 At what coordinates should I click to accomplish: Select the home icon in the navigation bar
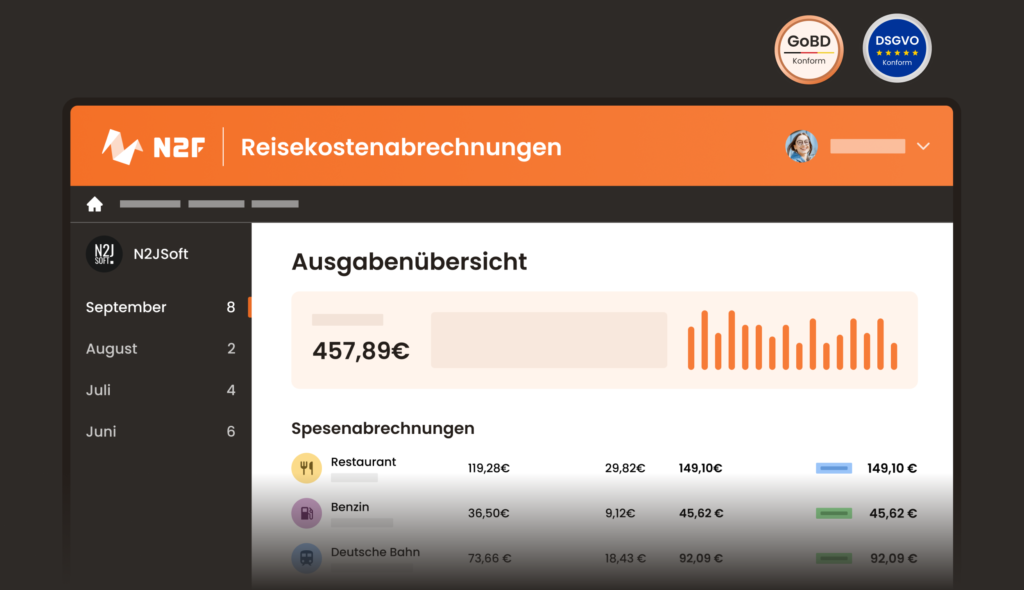[x=94, y=203]
